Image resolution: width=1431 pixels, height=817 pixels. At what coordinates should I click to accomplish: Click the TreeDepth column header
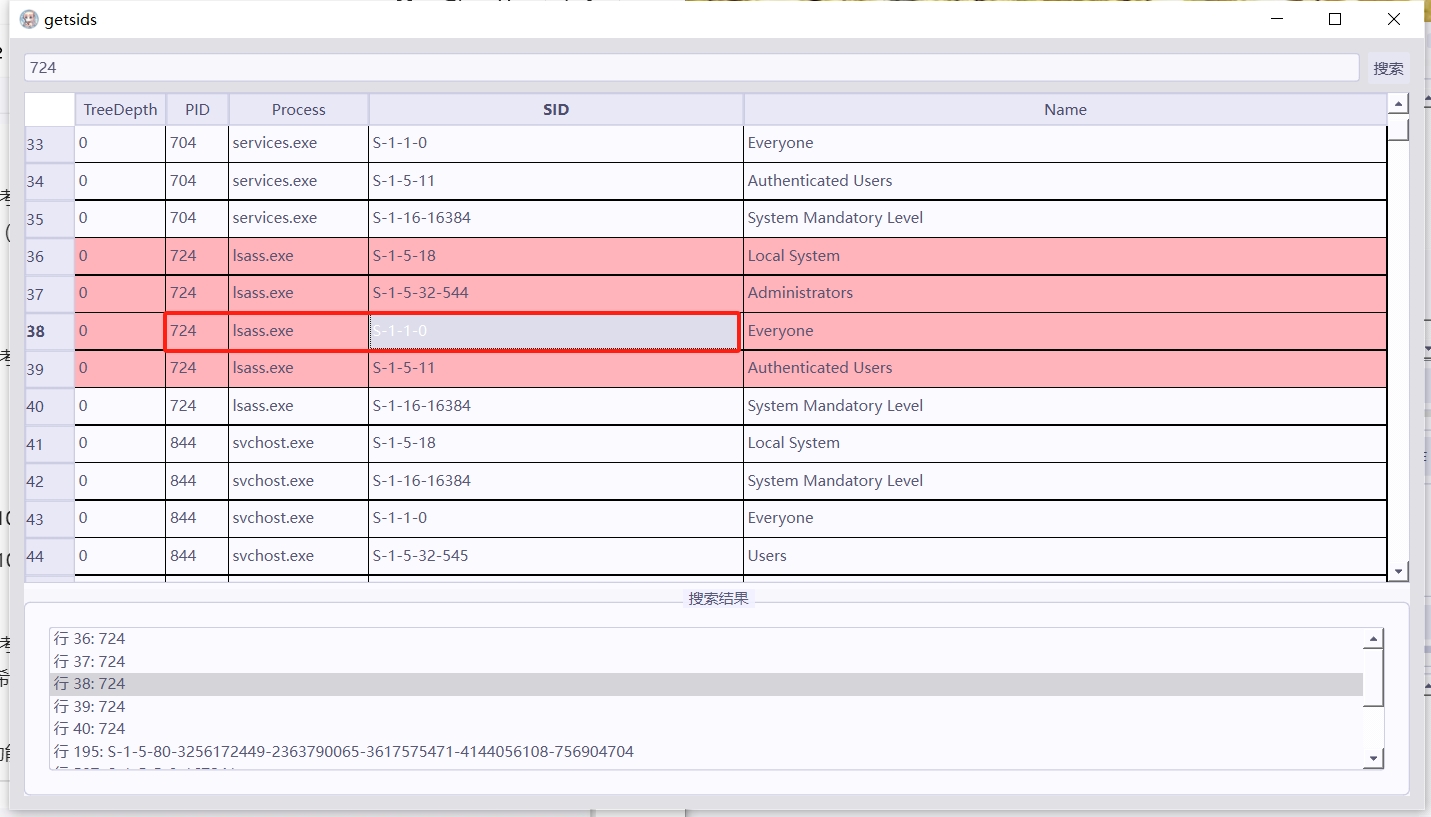coord(120,110)
